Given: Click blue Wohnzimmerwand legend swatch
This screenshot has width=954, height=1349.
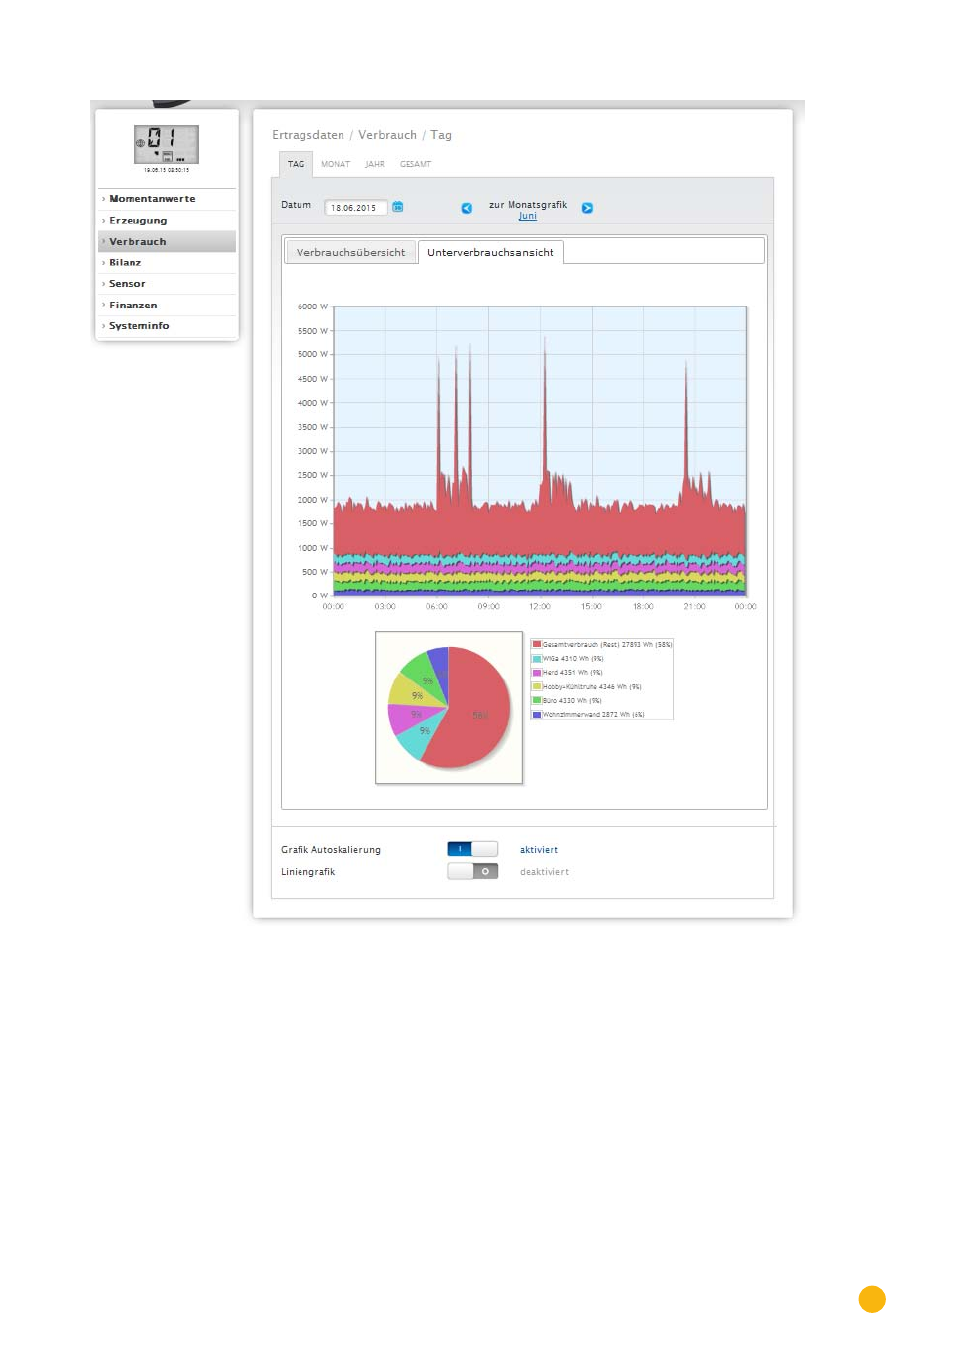Looking at the screenshot, I should [537, 714].
